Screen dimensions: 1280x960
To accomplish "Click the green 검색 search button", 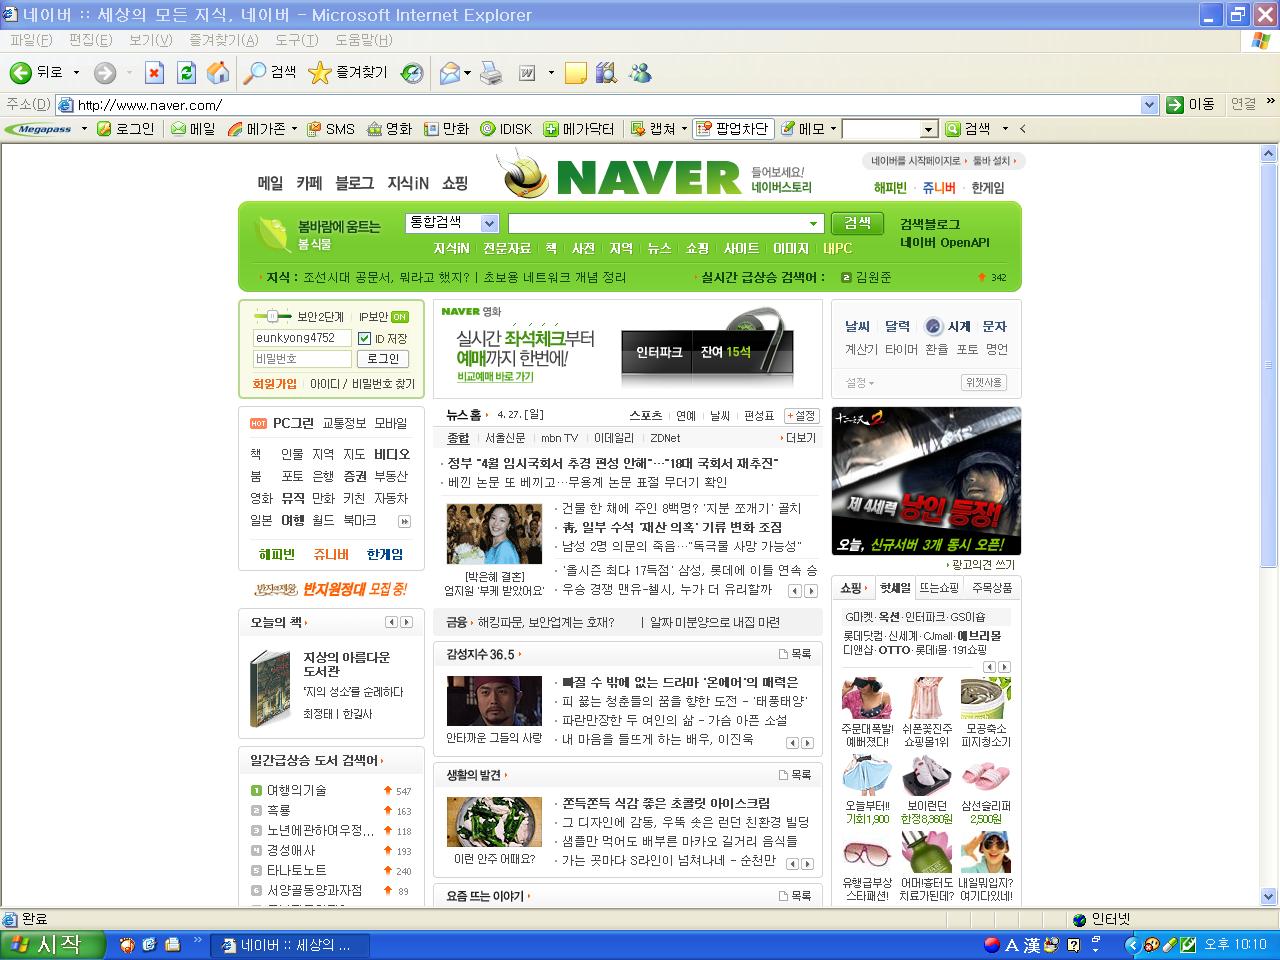I will [858, 223].
